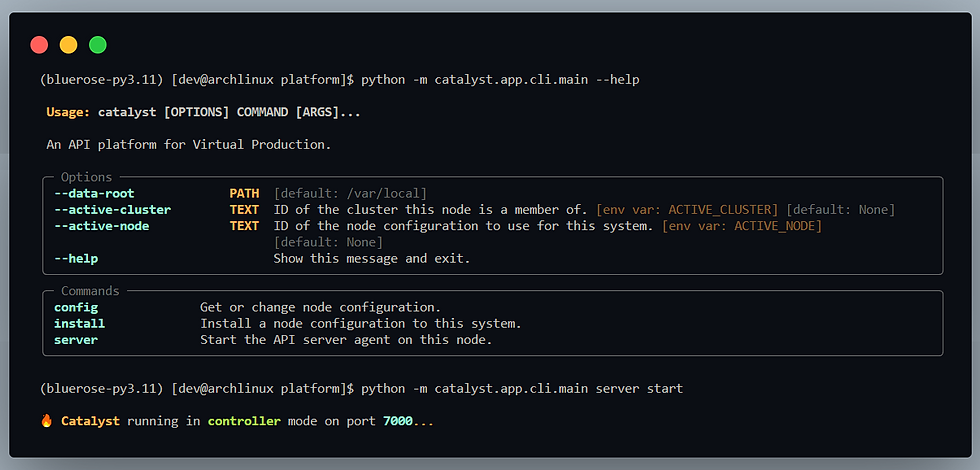Click 'An API platform for Virtual Production.' line
The image size is (980, 470).
point(189,145)
